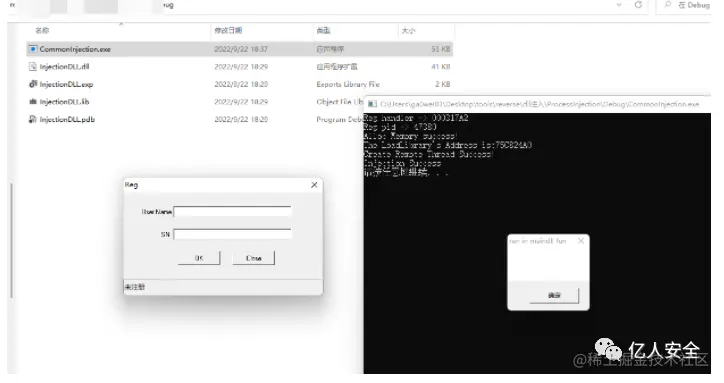The height and width of the screenshot is (383, 724).
Task: Click the 'Exports Library File' type cell
Action: (x=348, y=84)
